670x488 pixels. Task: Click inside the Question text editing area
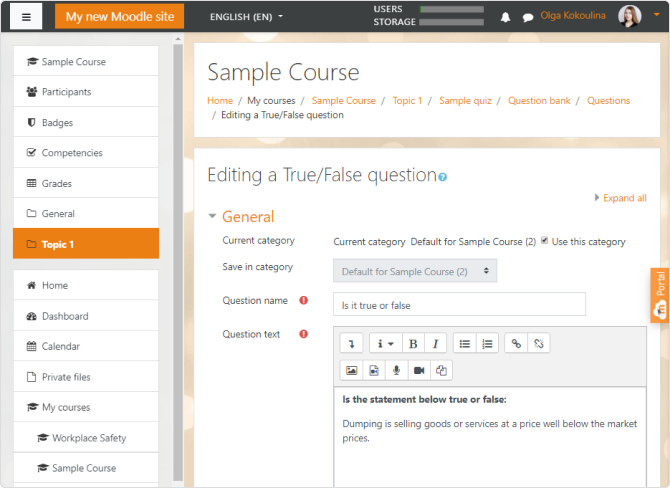pos(490,437)
